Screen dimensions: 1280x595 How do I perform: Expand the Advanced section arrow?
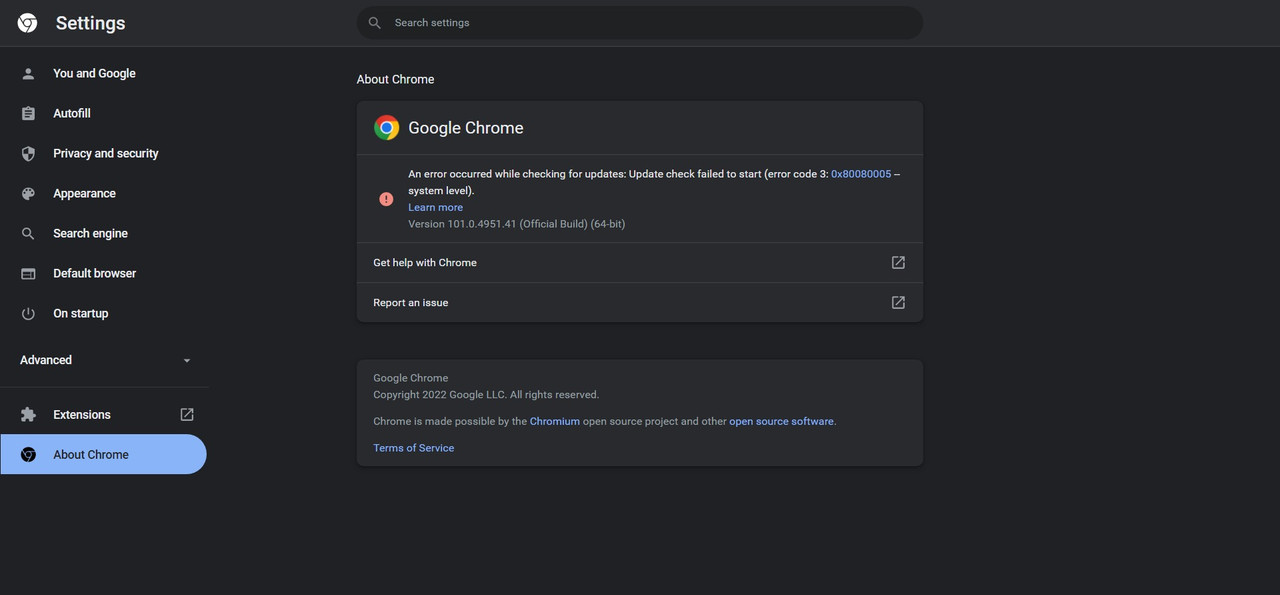tap(187, 360)
